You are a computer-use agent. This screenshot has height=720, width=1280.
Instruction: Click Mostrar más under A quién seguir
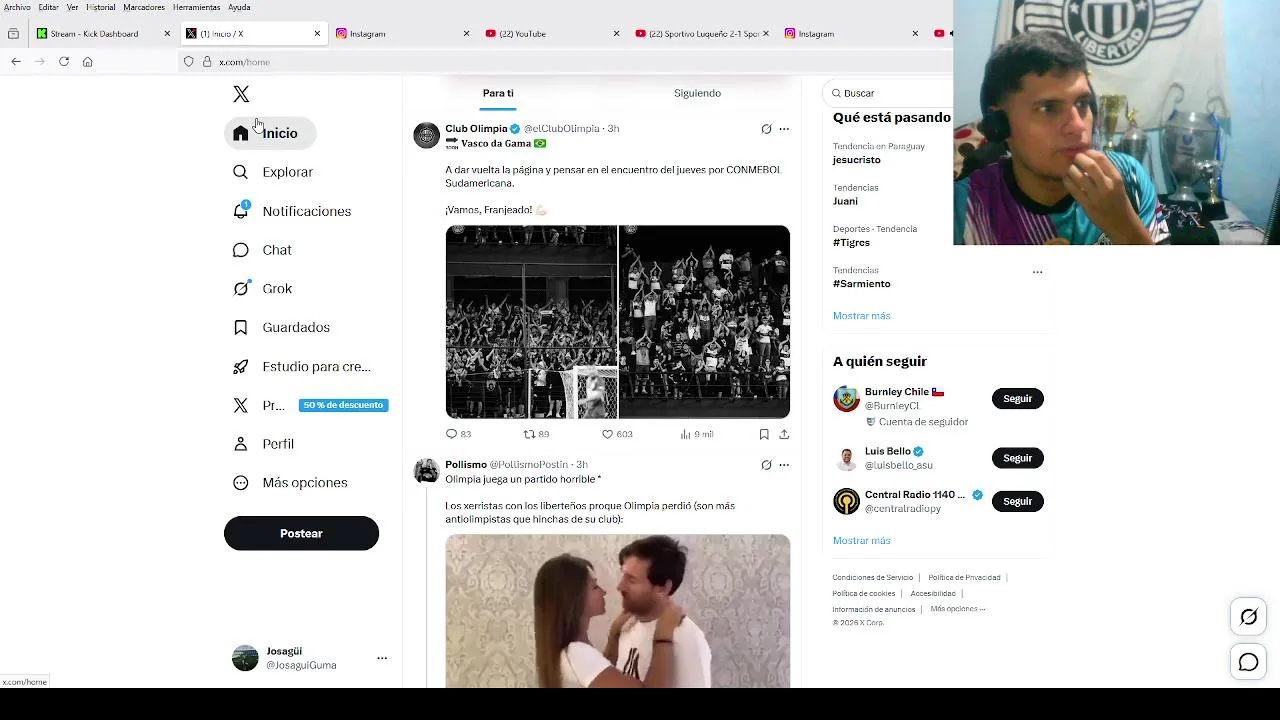coord(861,541)
